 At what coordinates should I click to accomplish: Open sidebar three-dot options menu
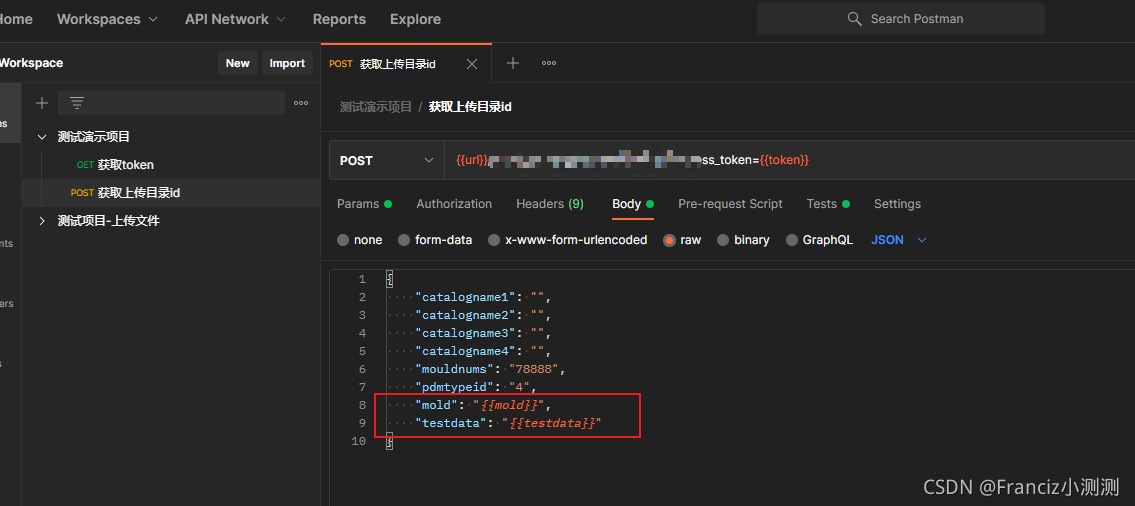tap(301, 103)
